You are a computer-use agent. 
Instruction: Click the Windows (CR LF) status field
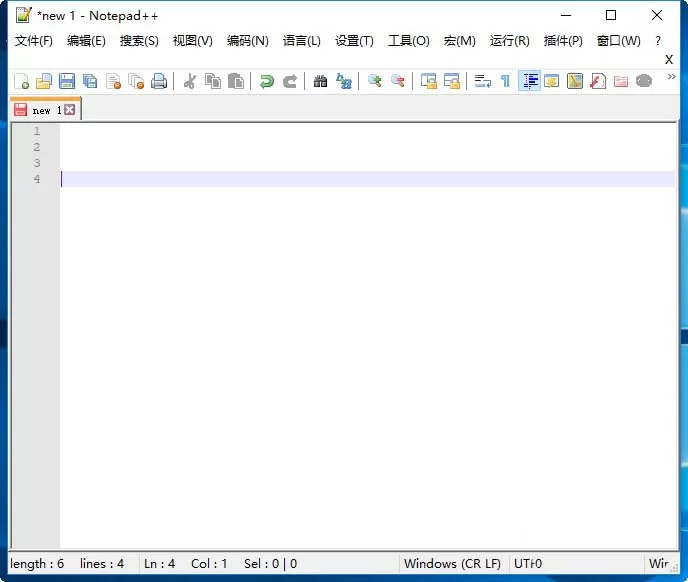(x=452, y=564)
